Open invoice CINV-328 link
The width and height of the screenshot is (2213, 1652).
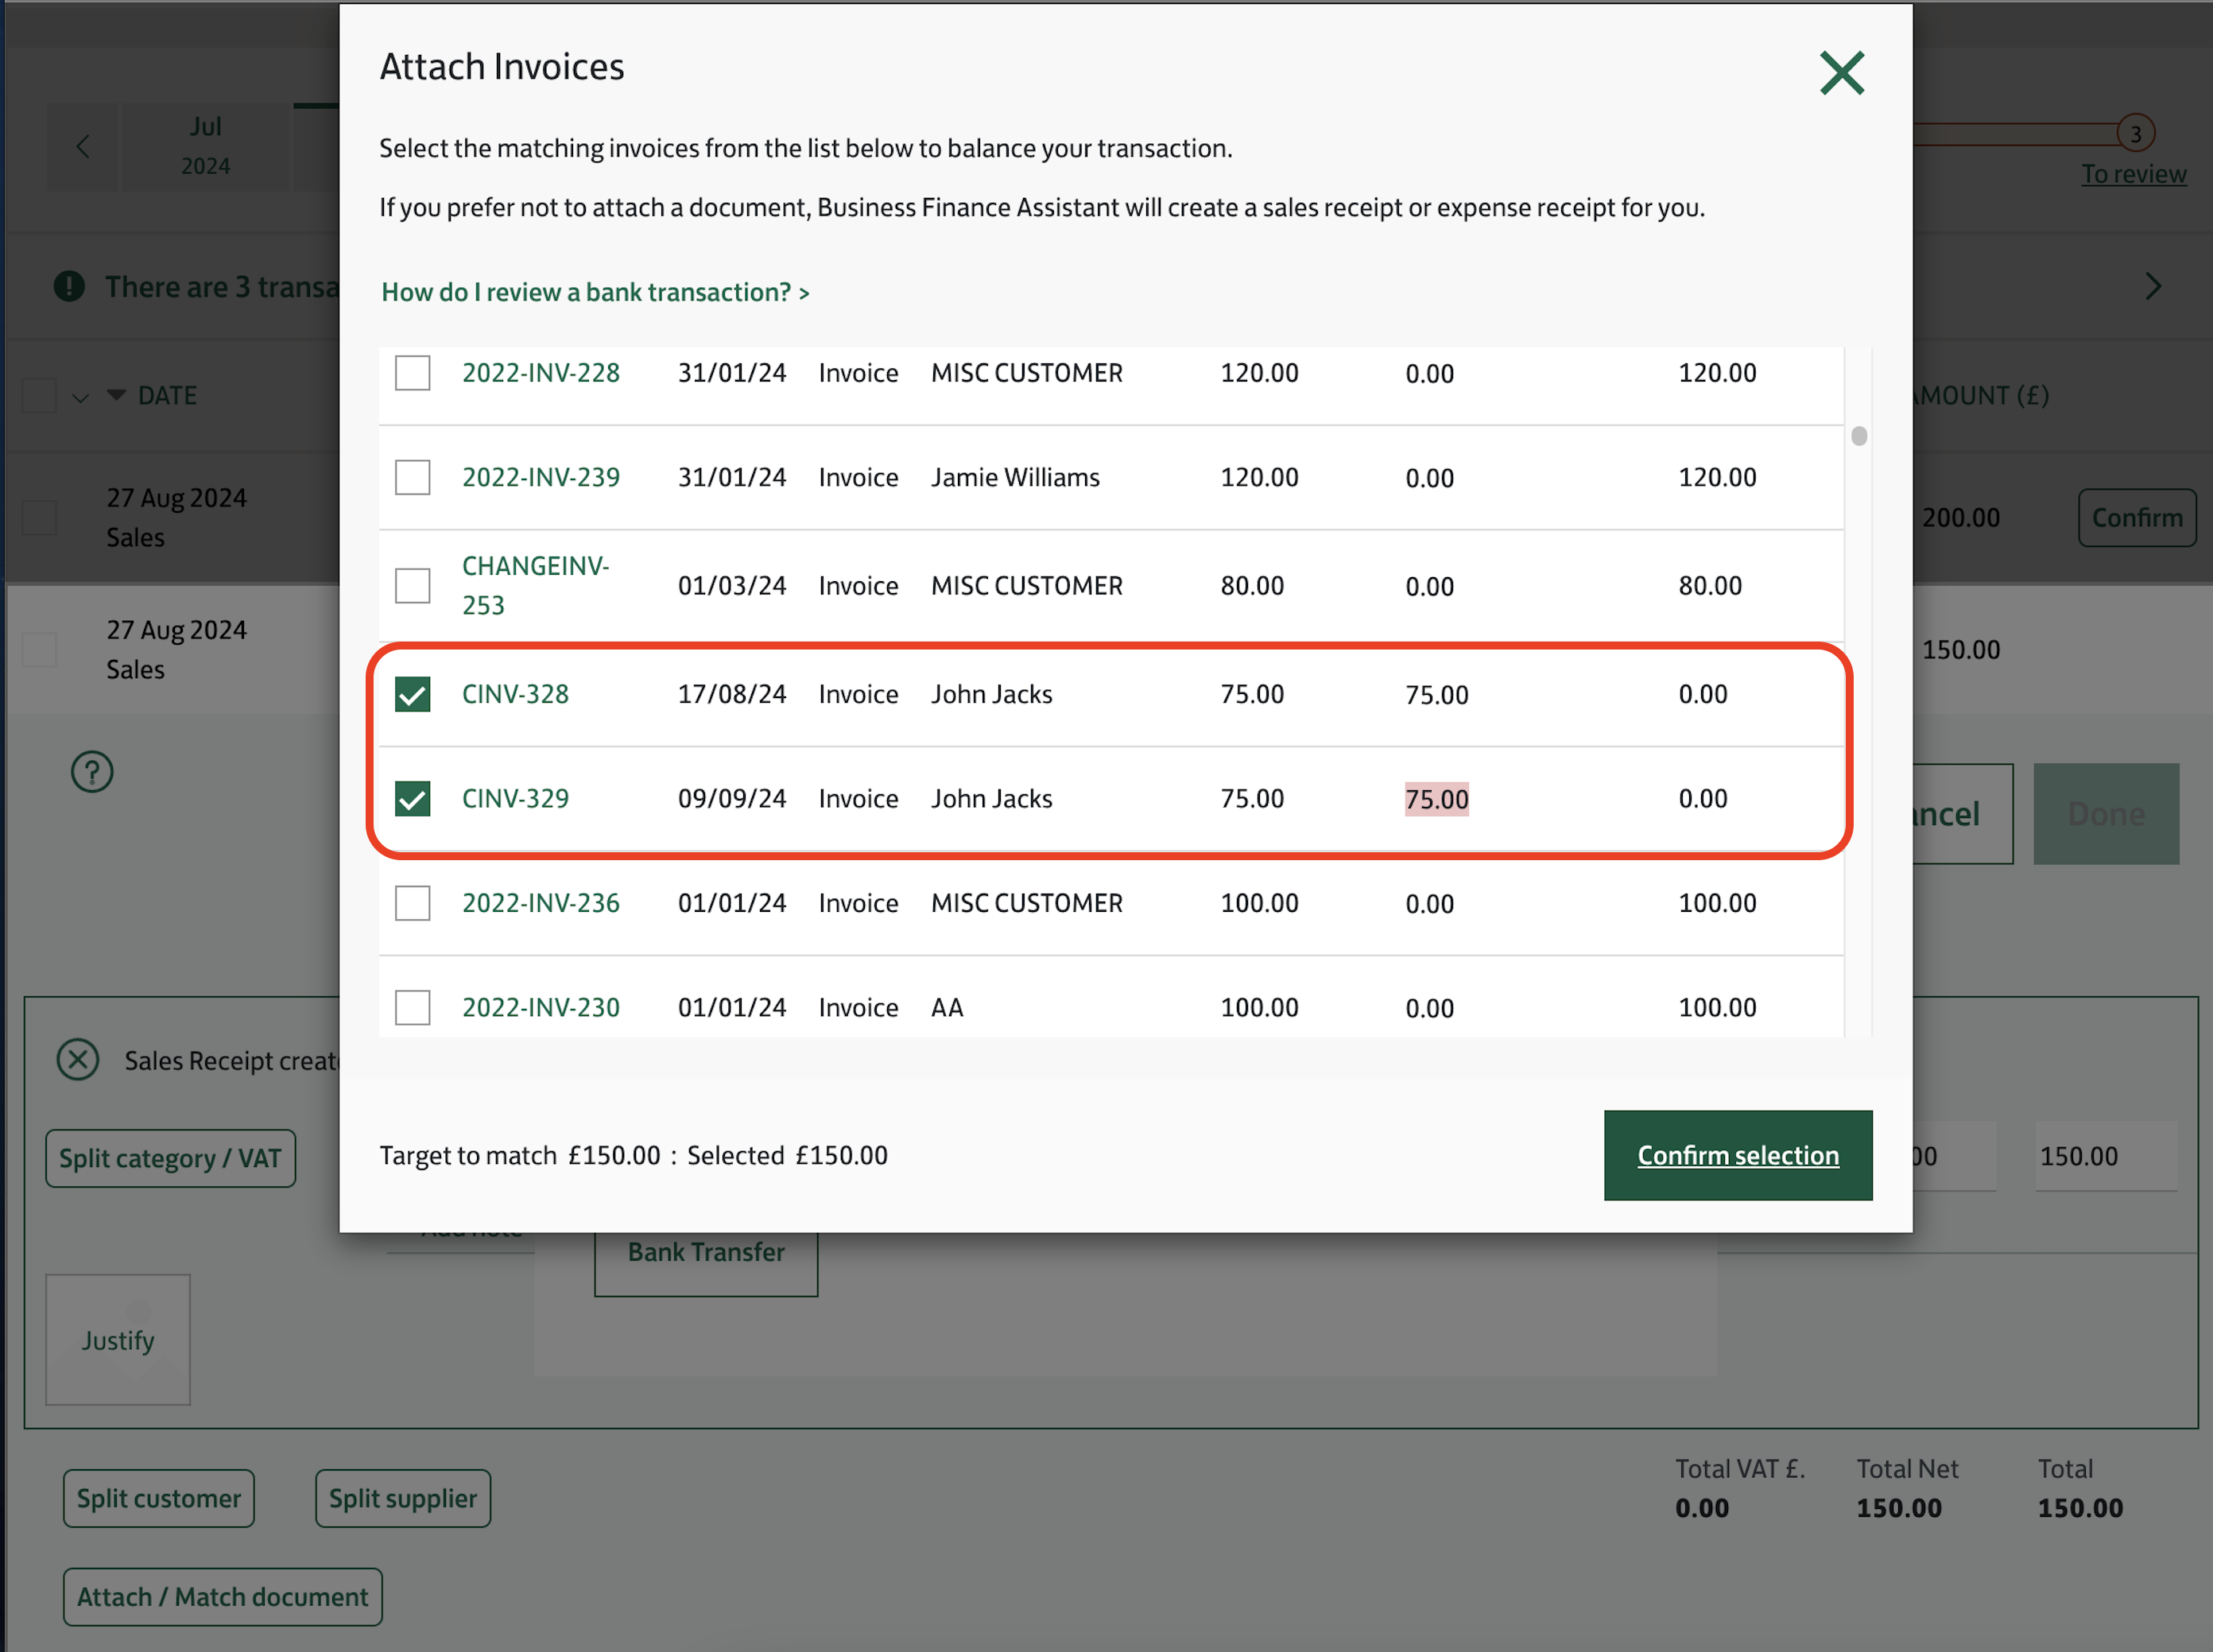[515, 694]
